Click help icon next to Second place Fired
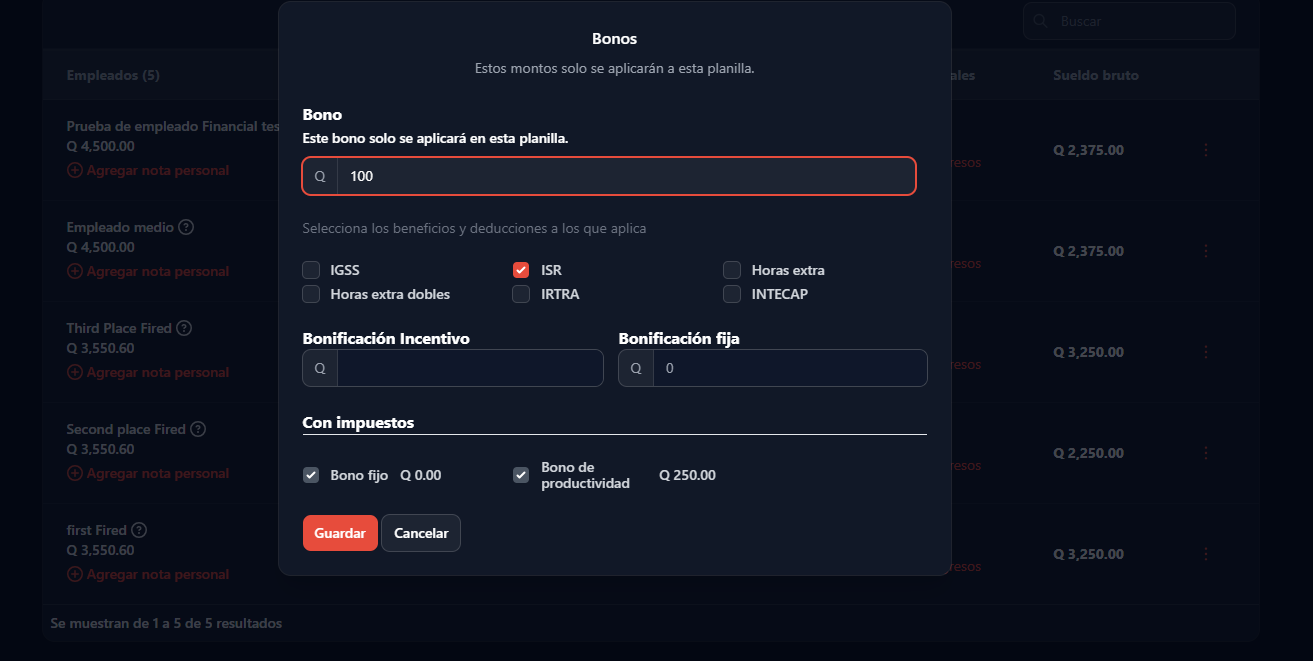Screen dimensions: 1313x661 (x=198, y=429)
